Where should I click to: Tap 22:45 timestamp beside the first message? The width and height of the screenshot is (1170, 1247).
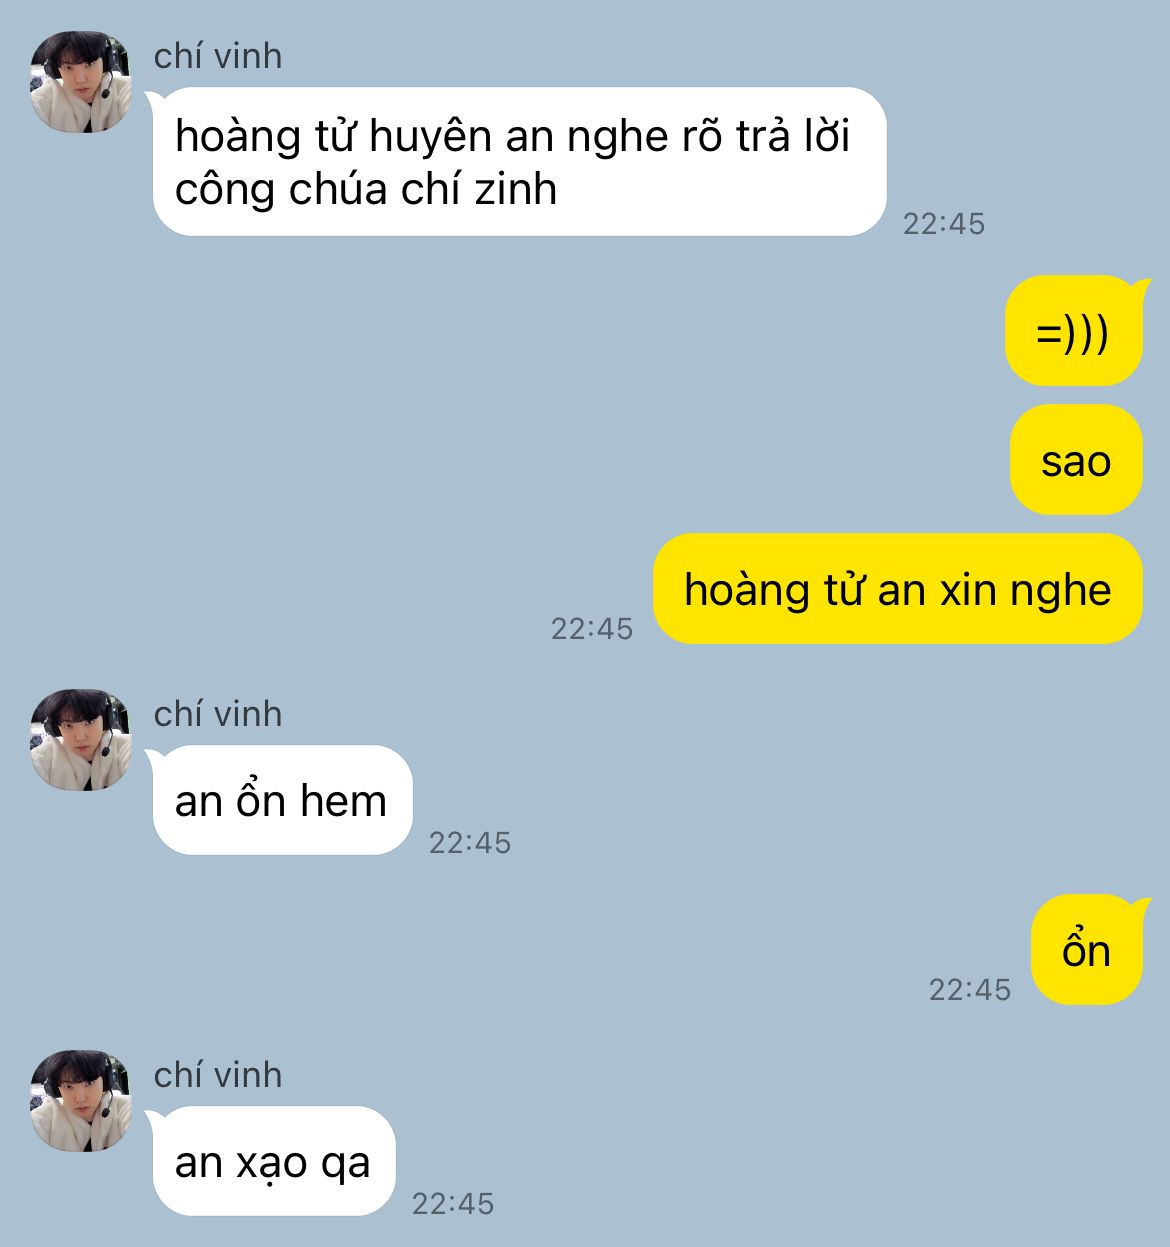click(944, 223)
